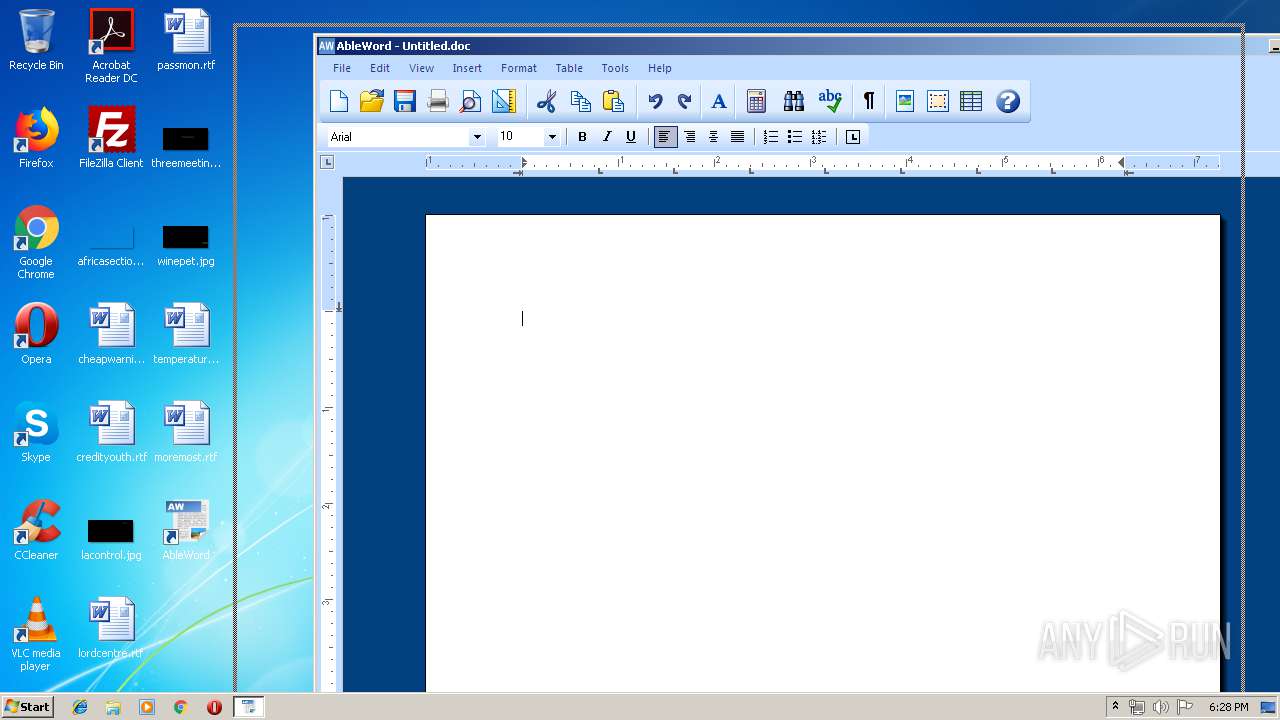Open the Help menu
This screenshot has width=1280, height=720.
[x=660, y=68]
